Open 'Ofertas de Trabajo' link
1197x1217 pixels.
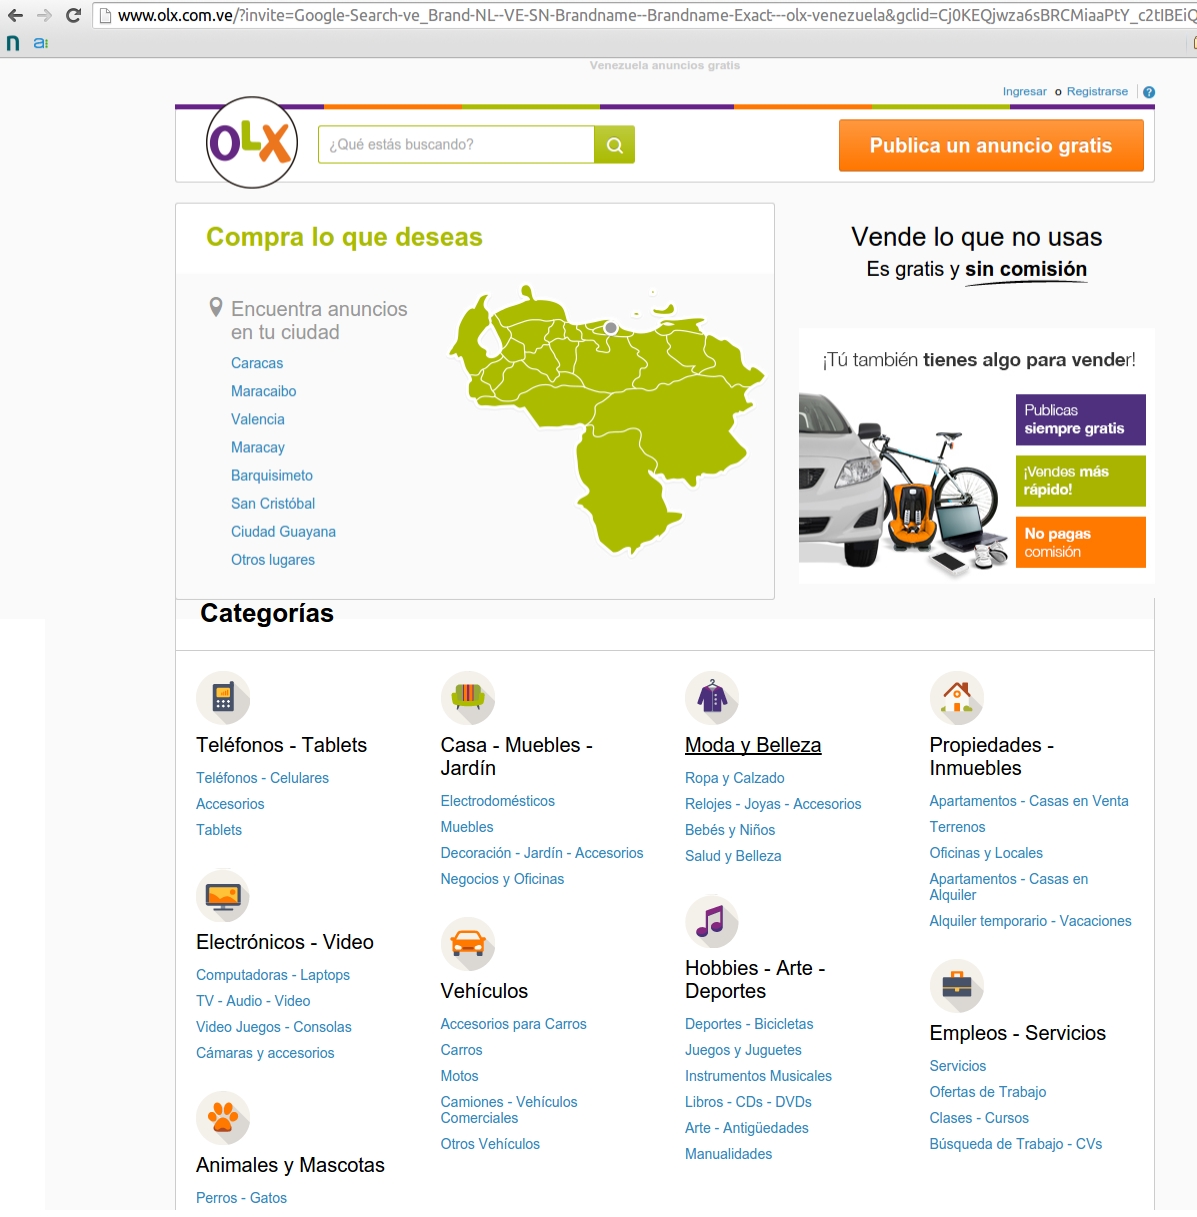click(x=988, y=1091)
